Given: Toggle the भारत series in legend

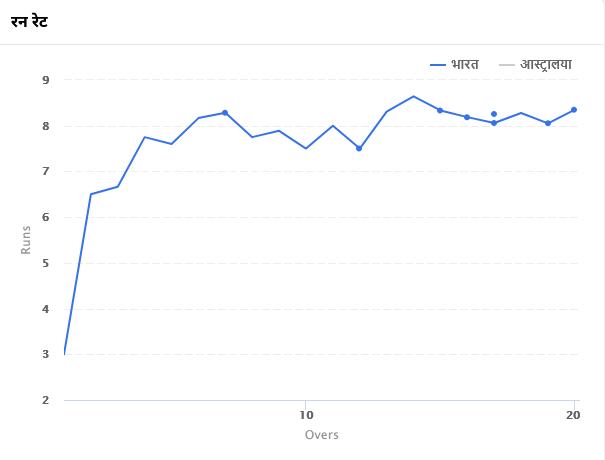Looking at the screenshot, I should click(464, 65).
